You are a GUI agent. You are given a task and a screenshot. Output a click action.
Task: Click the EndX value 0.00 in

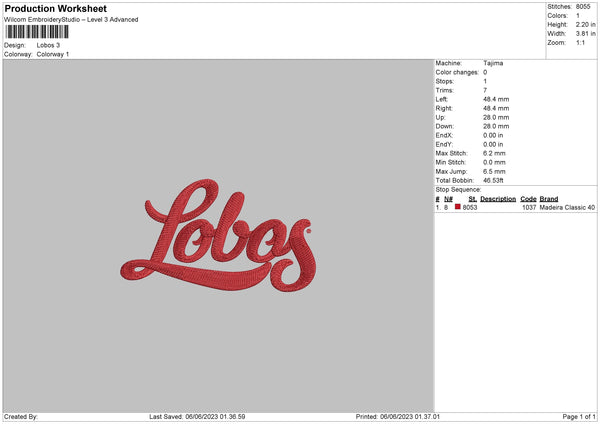pyautogui.click(x=493, y=135)
